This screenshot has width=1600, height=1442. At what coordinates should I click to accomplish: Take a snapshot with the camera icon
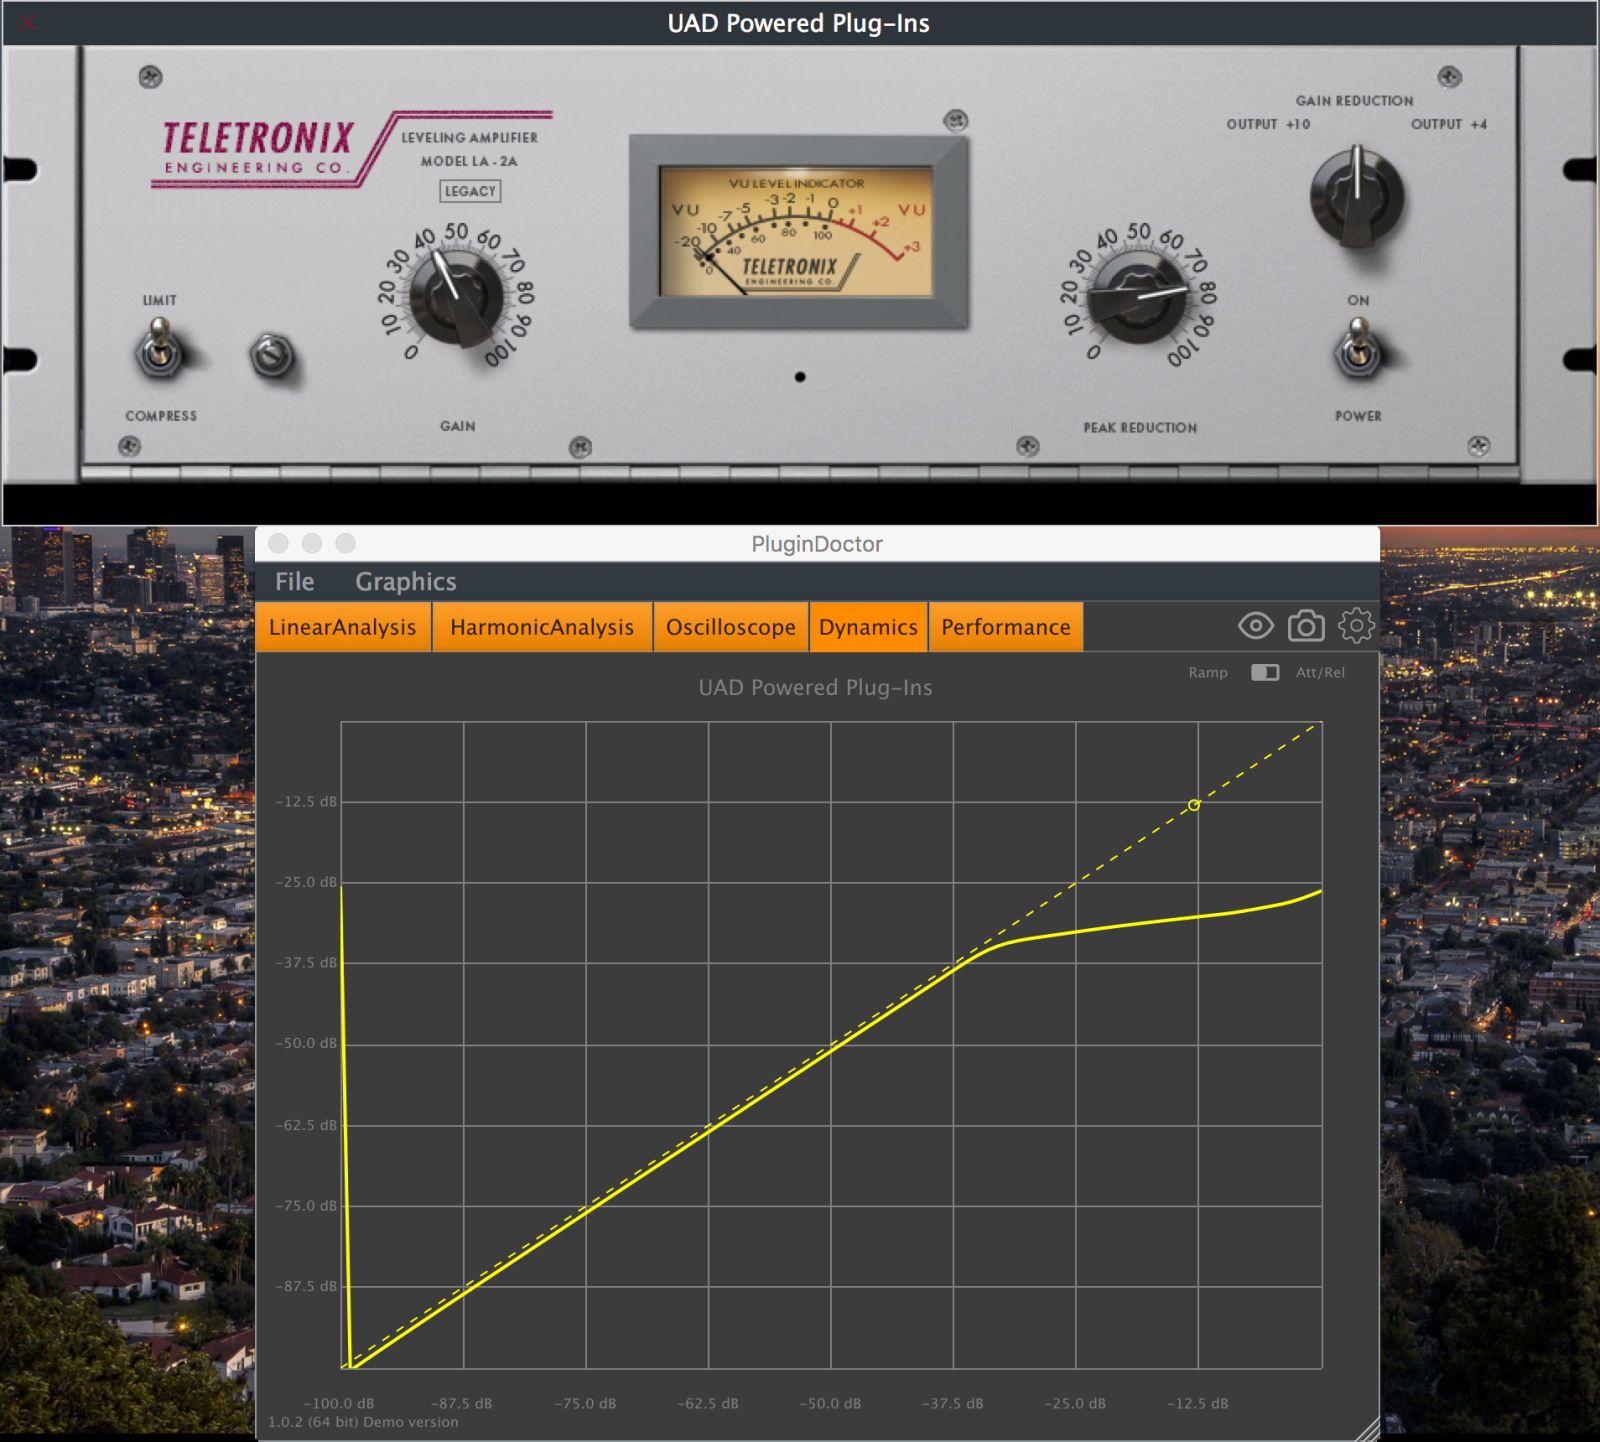point(1306,626)
